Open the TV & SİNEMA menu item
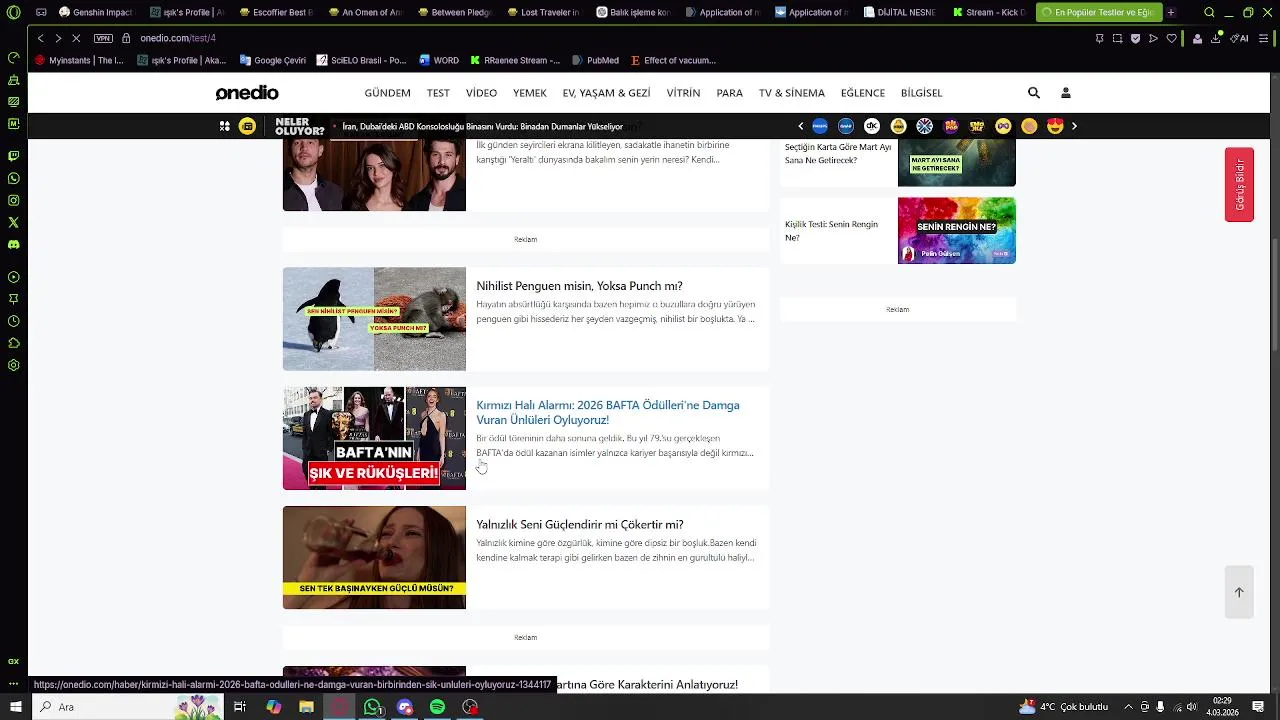The image size is (1280, 720). click(x=792, y=93)
